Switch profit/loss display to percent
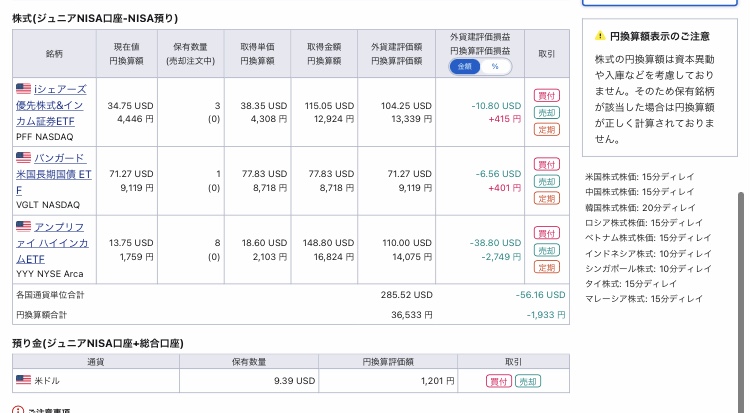 coord(495,67)
